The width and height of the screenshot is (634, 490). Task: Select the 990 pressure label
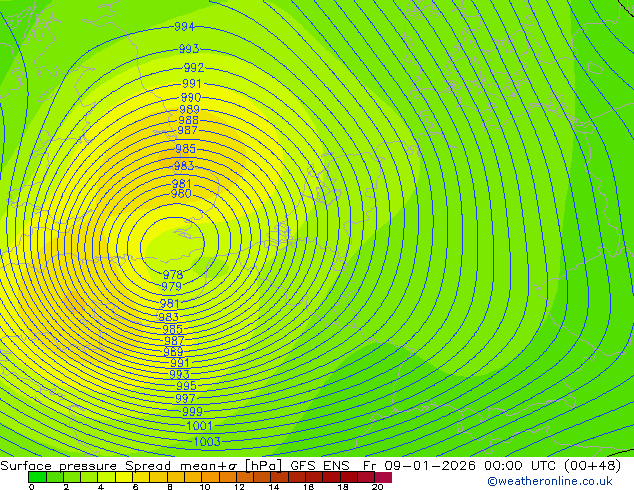[x=191, y=98]
